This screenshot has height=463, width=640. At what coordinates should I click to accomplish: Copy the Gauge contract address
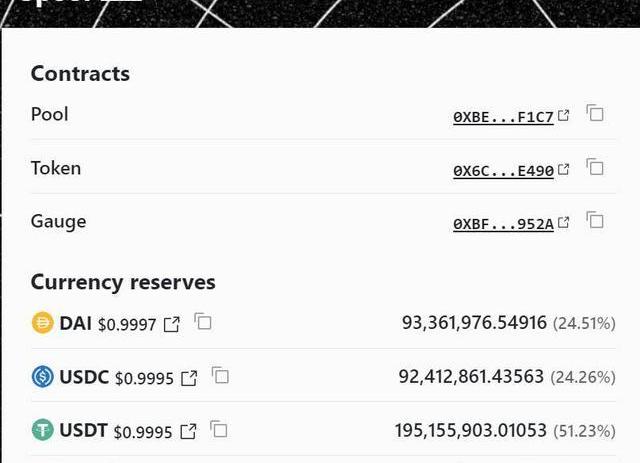tap(595, 221)
